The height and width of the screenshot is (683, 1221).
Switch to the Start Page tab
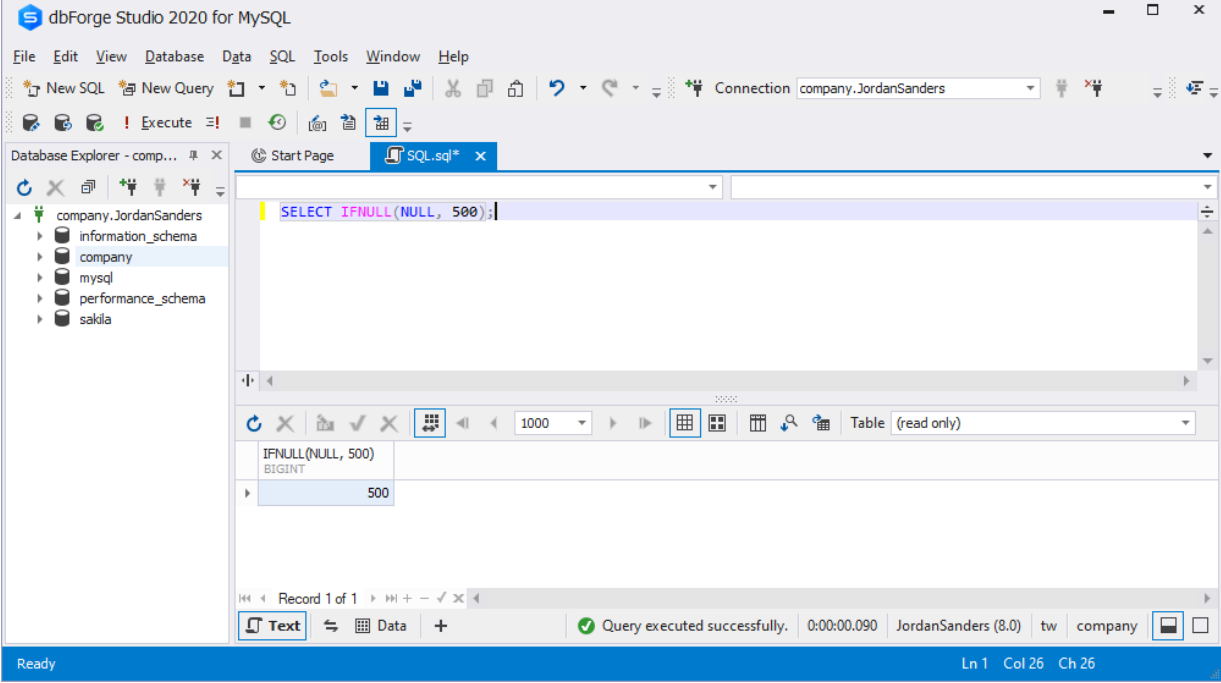click(x=292, y=156)
